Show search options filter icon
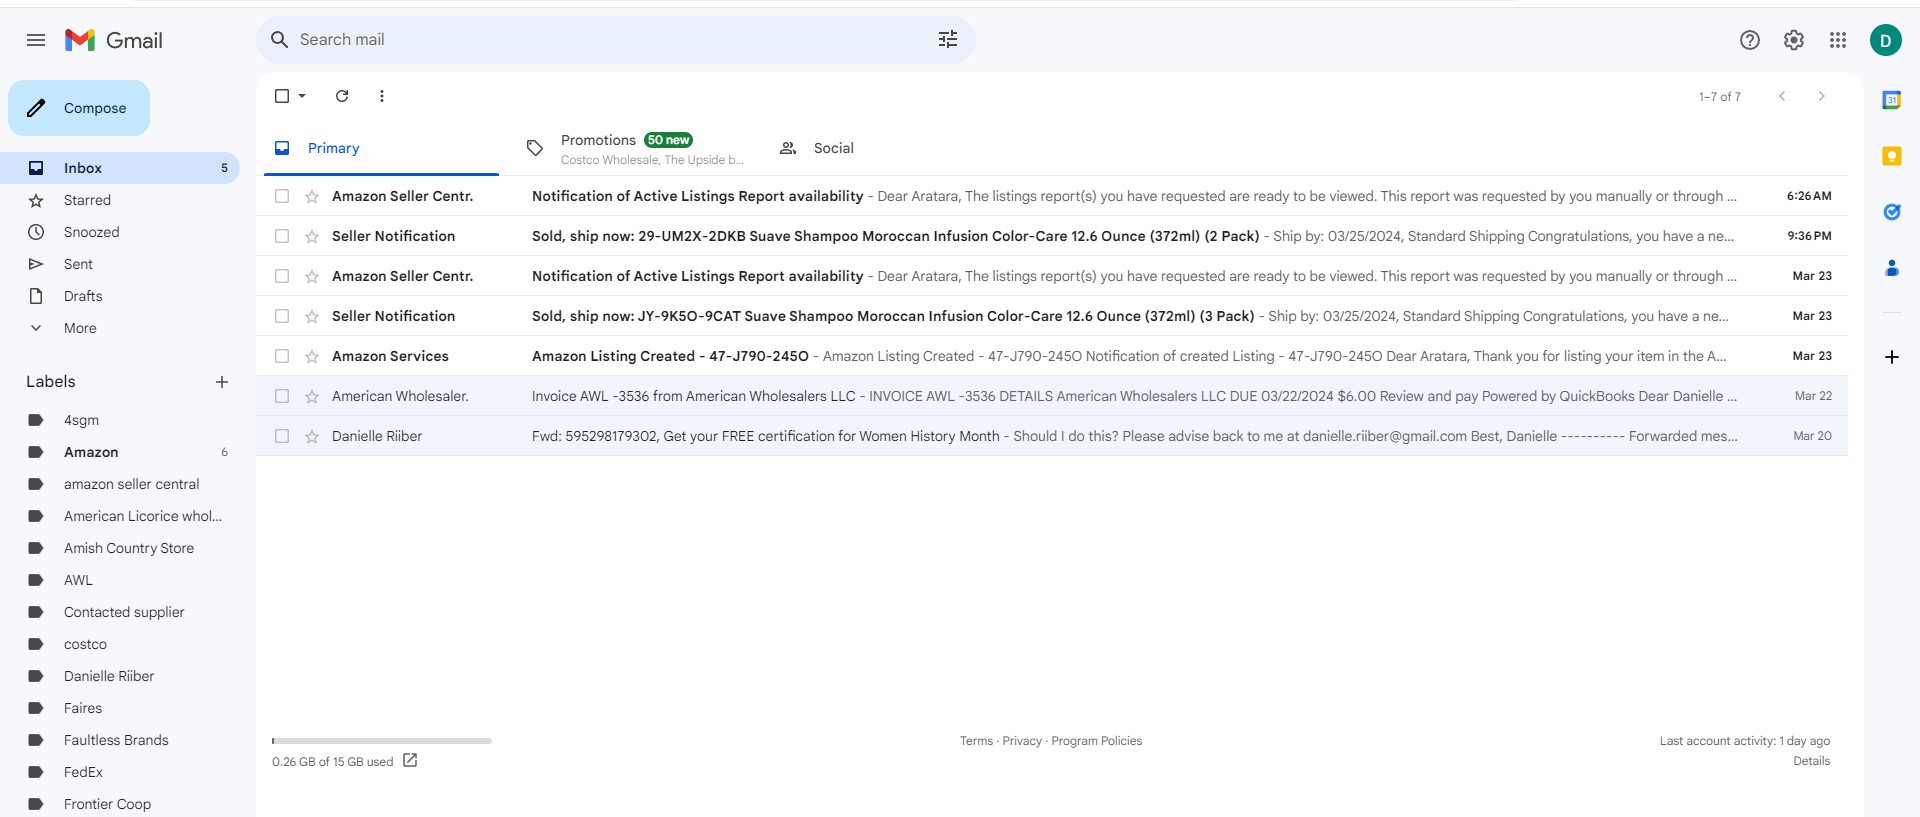 point(948,40)
